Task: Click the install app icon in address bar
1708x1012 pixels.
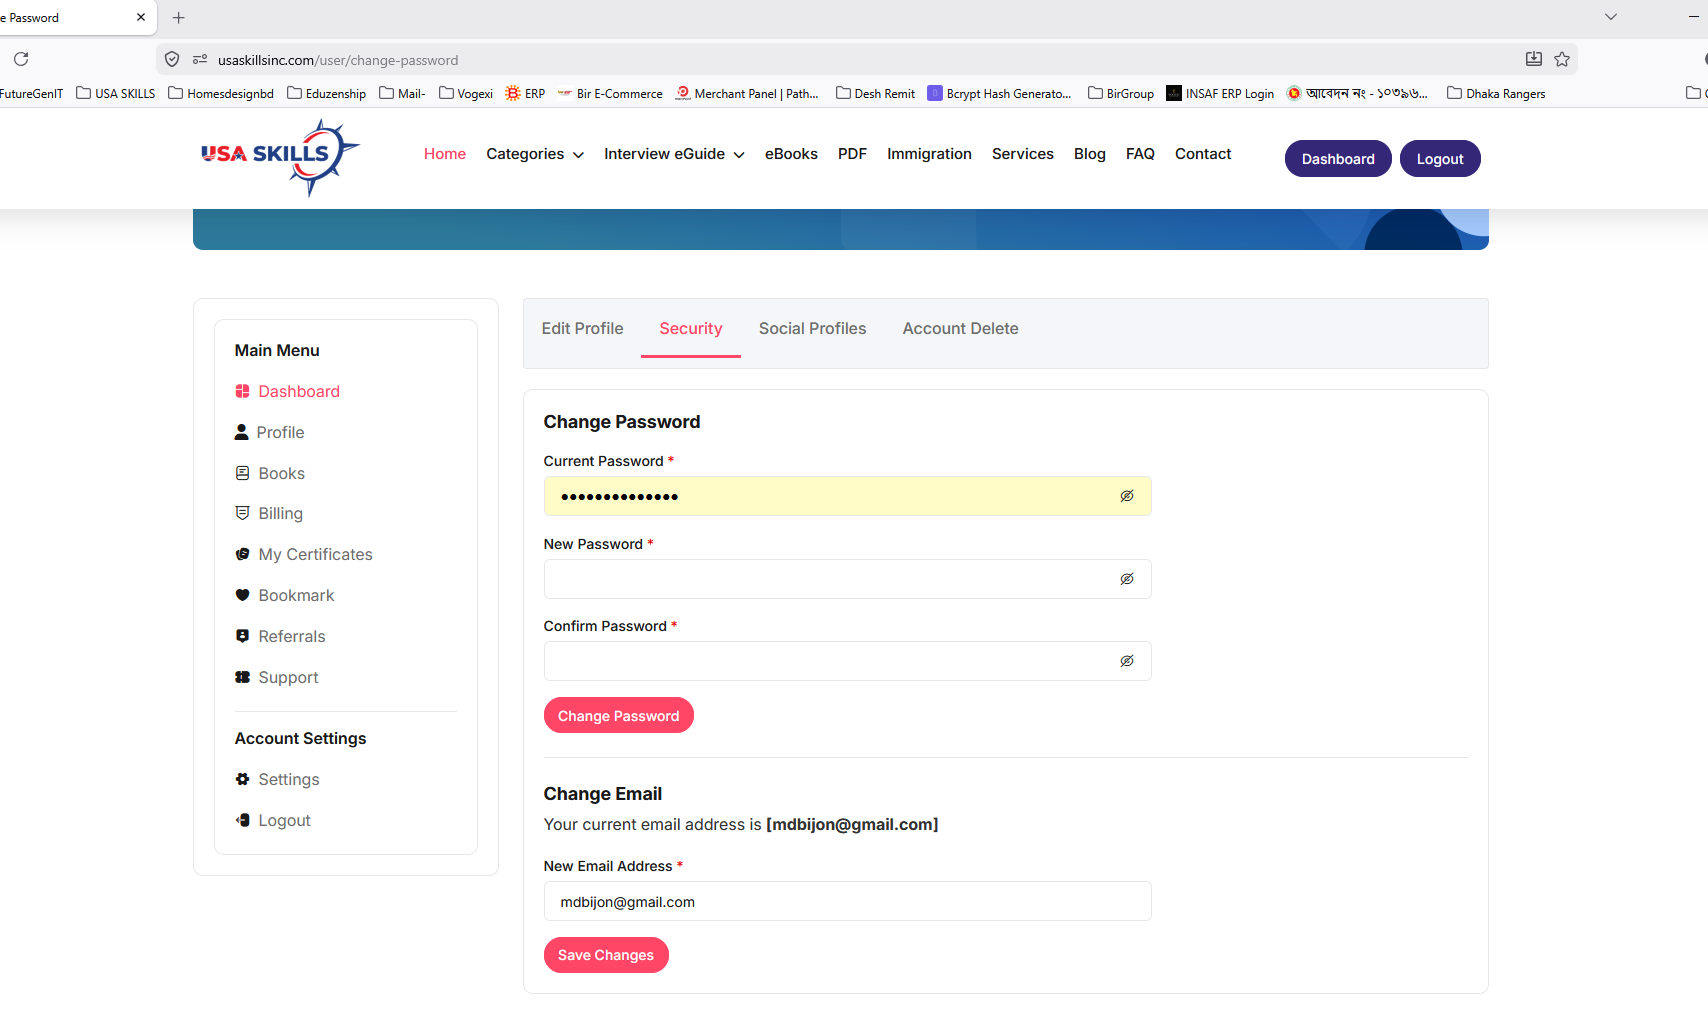Action: [1534, 60]
